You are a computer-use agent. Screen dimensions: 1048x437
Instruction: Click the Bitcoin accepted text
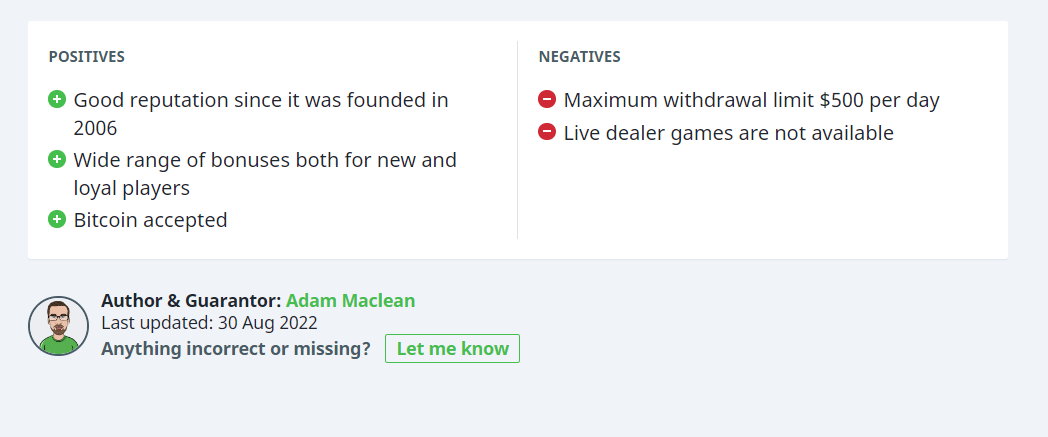[150, 220]
